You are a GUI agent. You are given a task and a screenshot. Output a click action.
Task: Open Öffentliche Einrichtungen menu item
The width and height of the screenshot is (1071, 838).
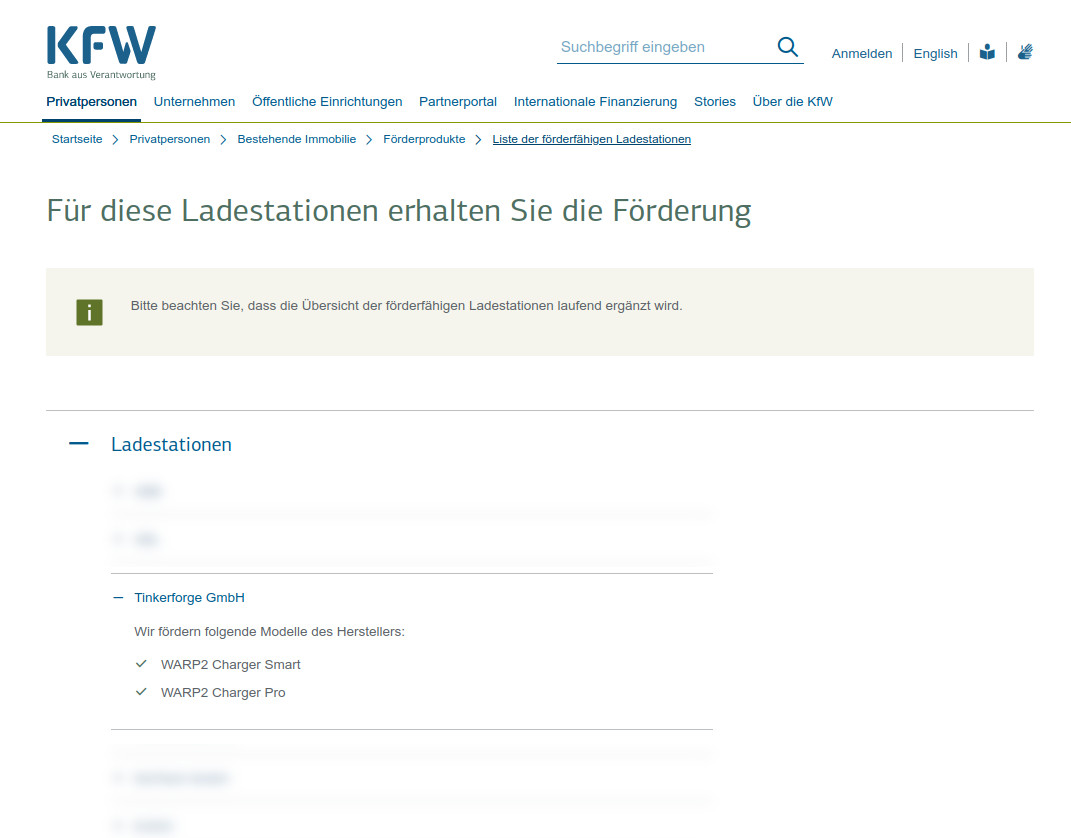pos(327,102)
